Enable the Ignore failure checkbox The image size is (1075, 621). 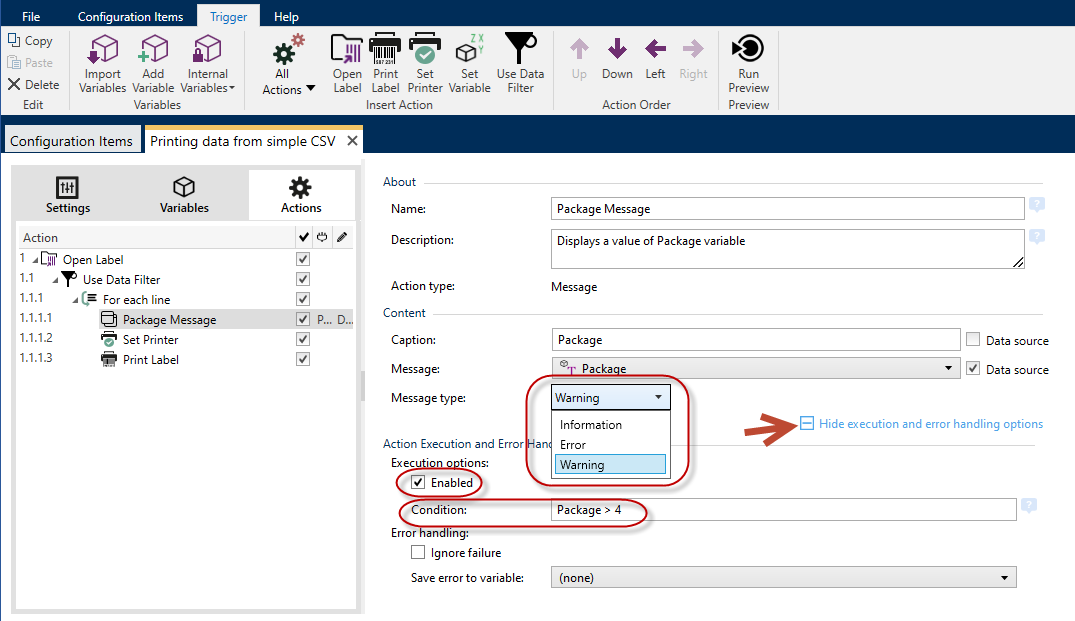click(418, 552)
